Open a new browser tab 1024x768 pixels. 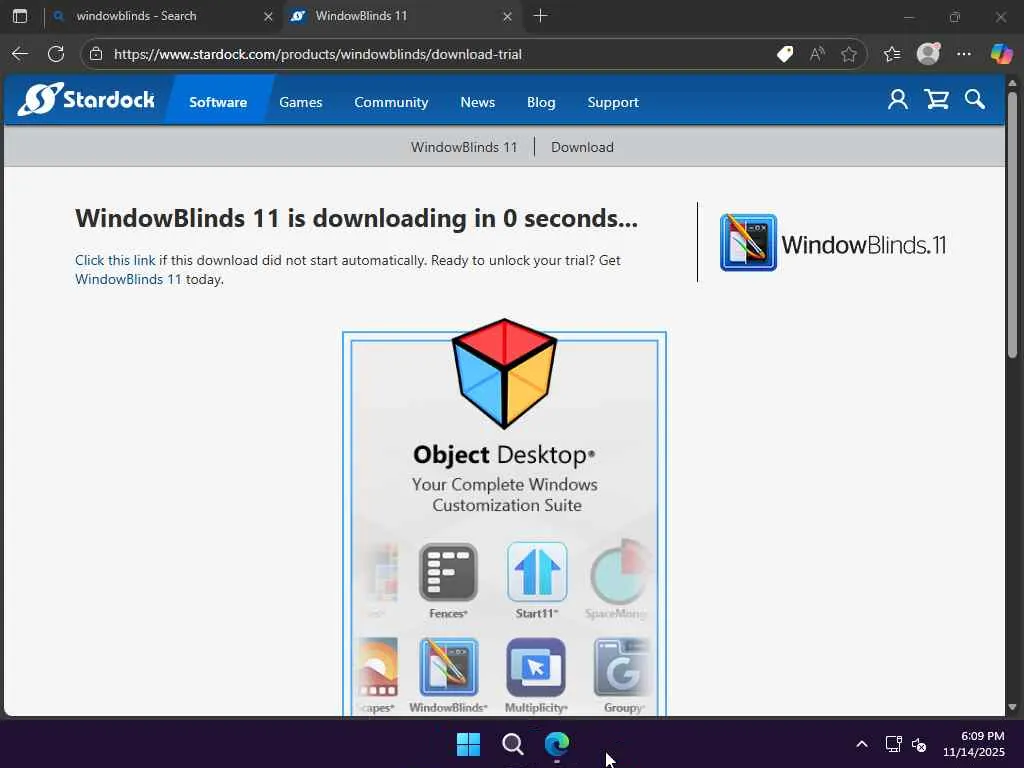pyautogui.click(x=540, y=16)
